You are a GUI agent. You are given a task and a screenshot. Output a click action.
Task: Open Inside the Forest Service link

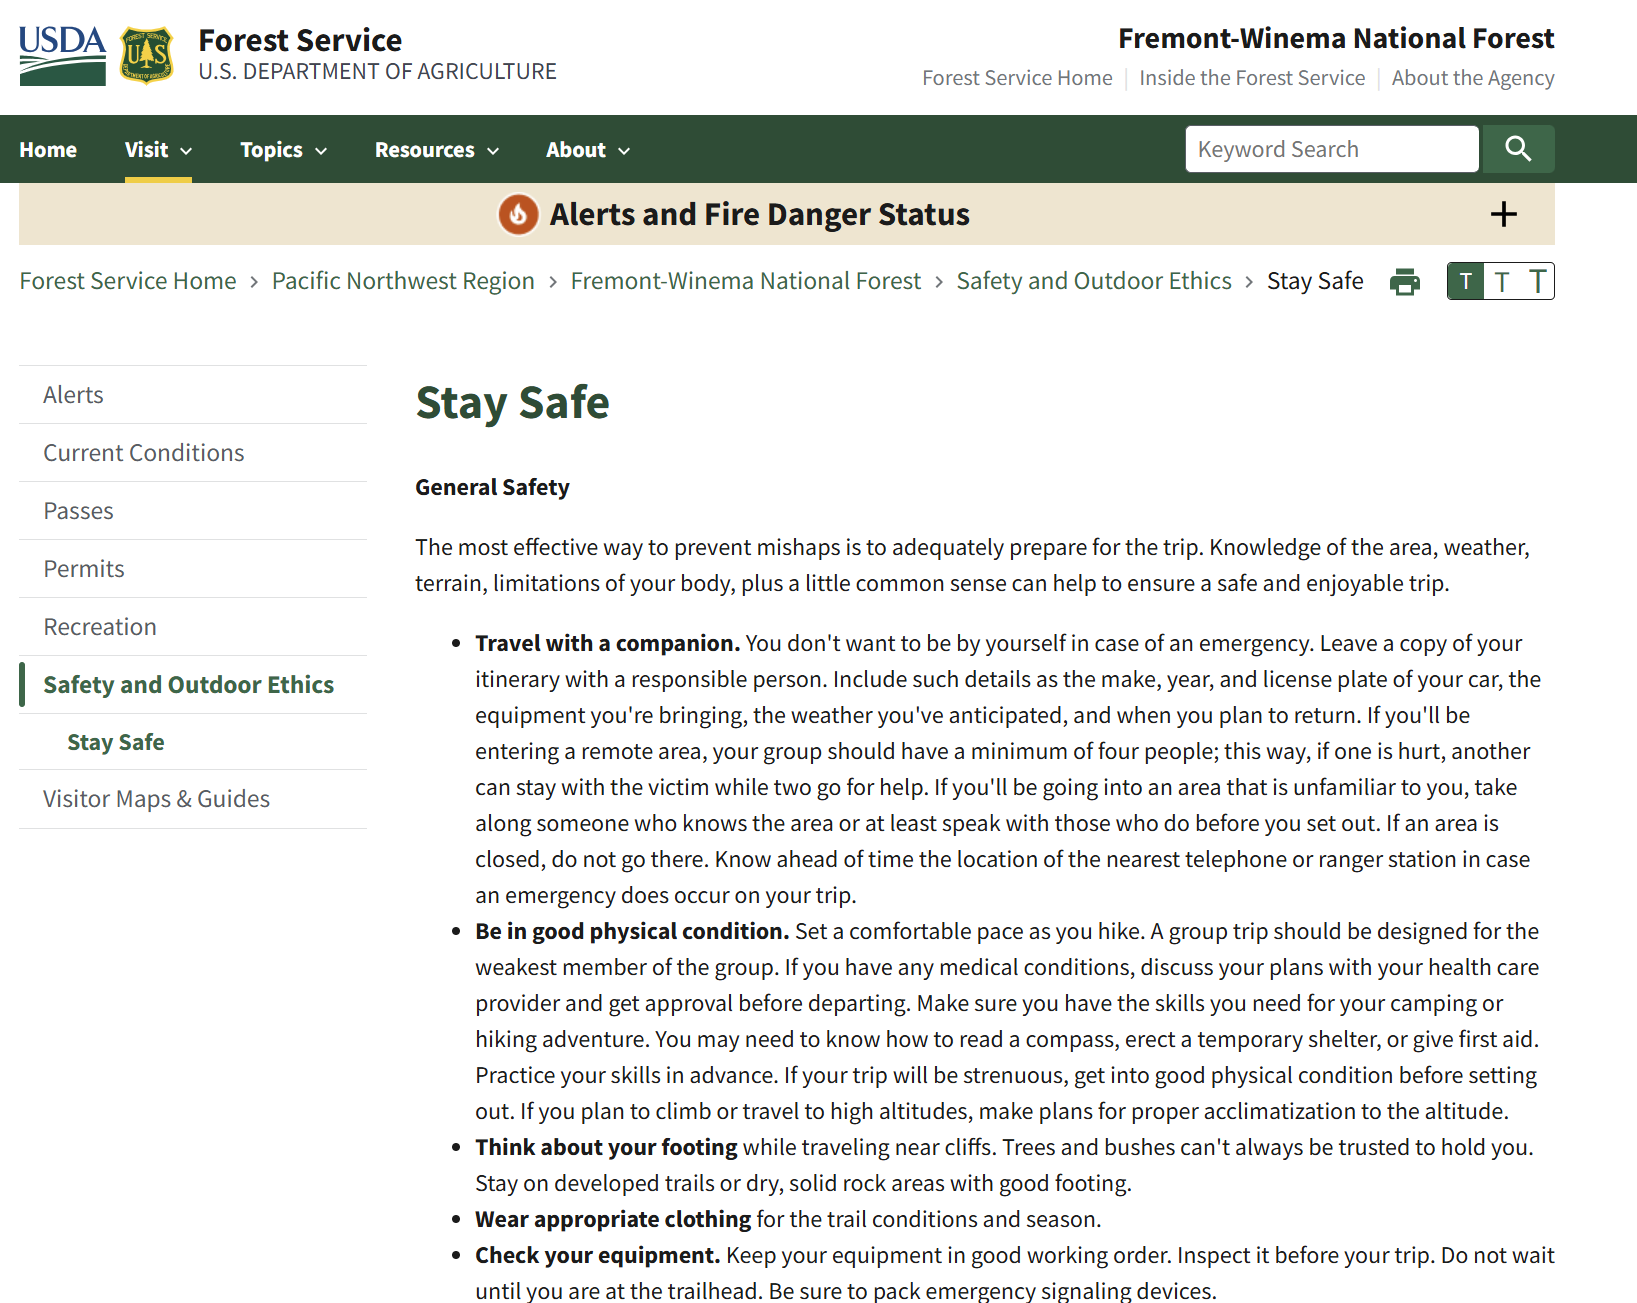tap(1251, 78)
